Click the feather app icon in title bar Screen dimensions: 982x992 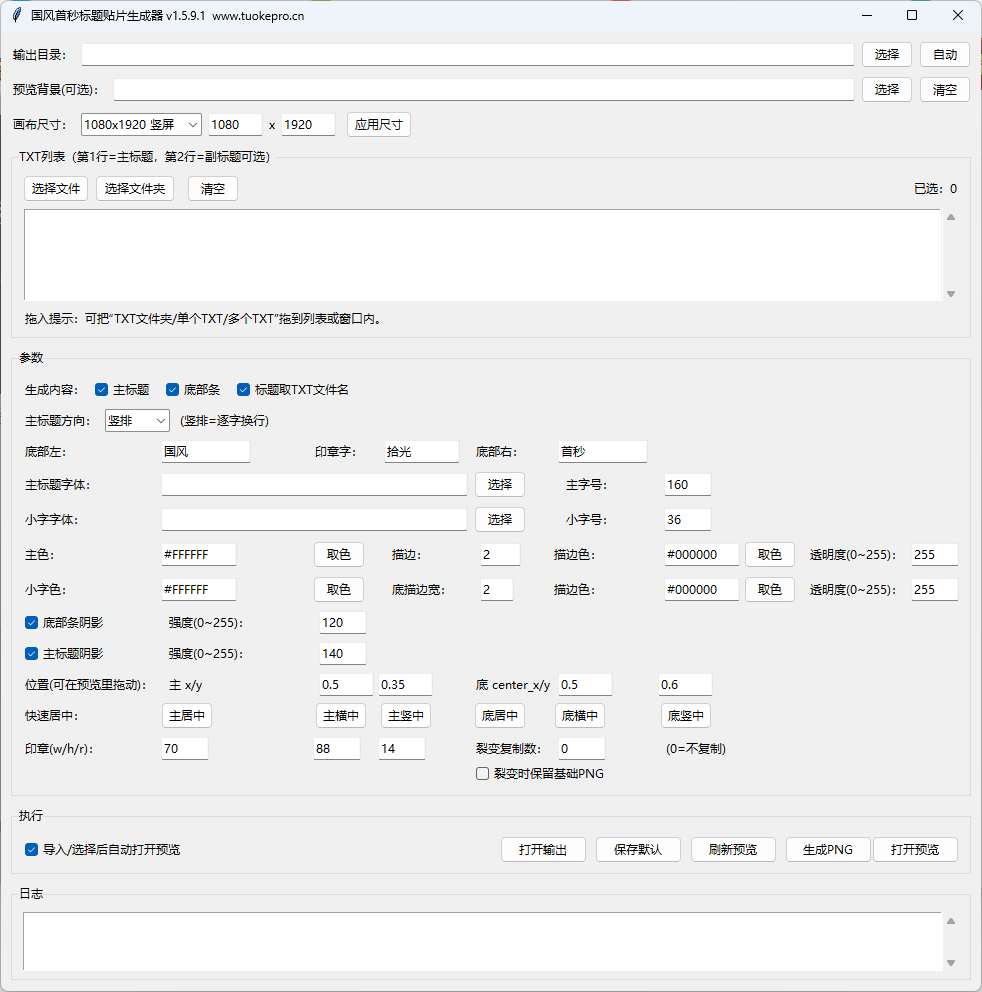(x=16, y=16)
